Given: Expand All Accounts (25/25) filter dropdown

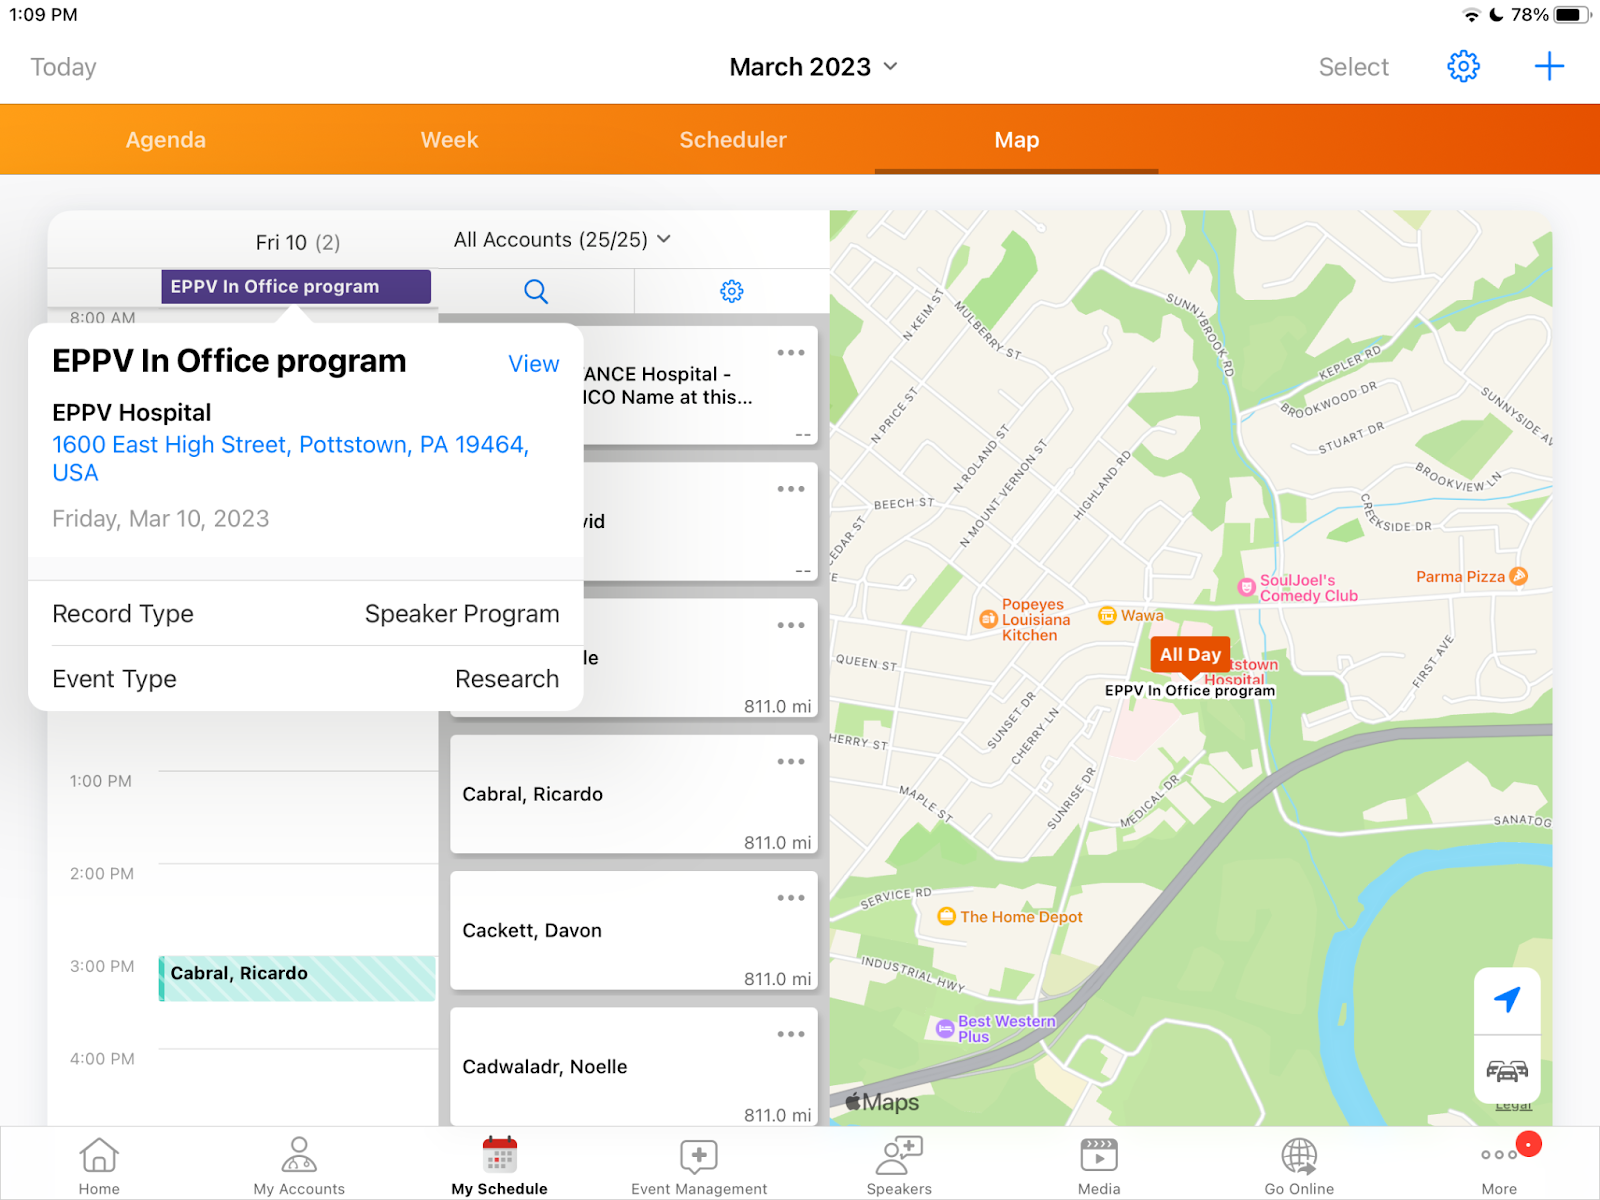Looking at the screenshot, I should pyautogui.click(x=562, y=240).
